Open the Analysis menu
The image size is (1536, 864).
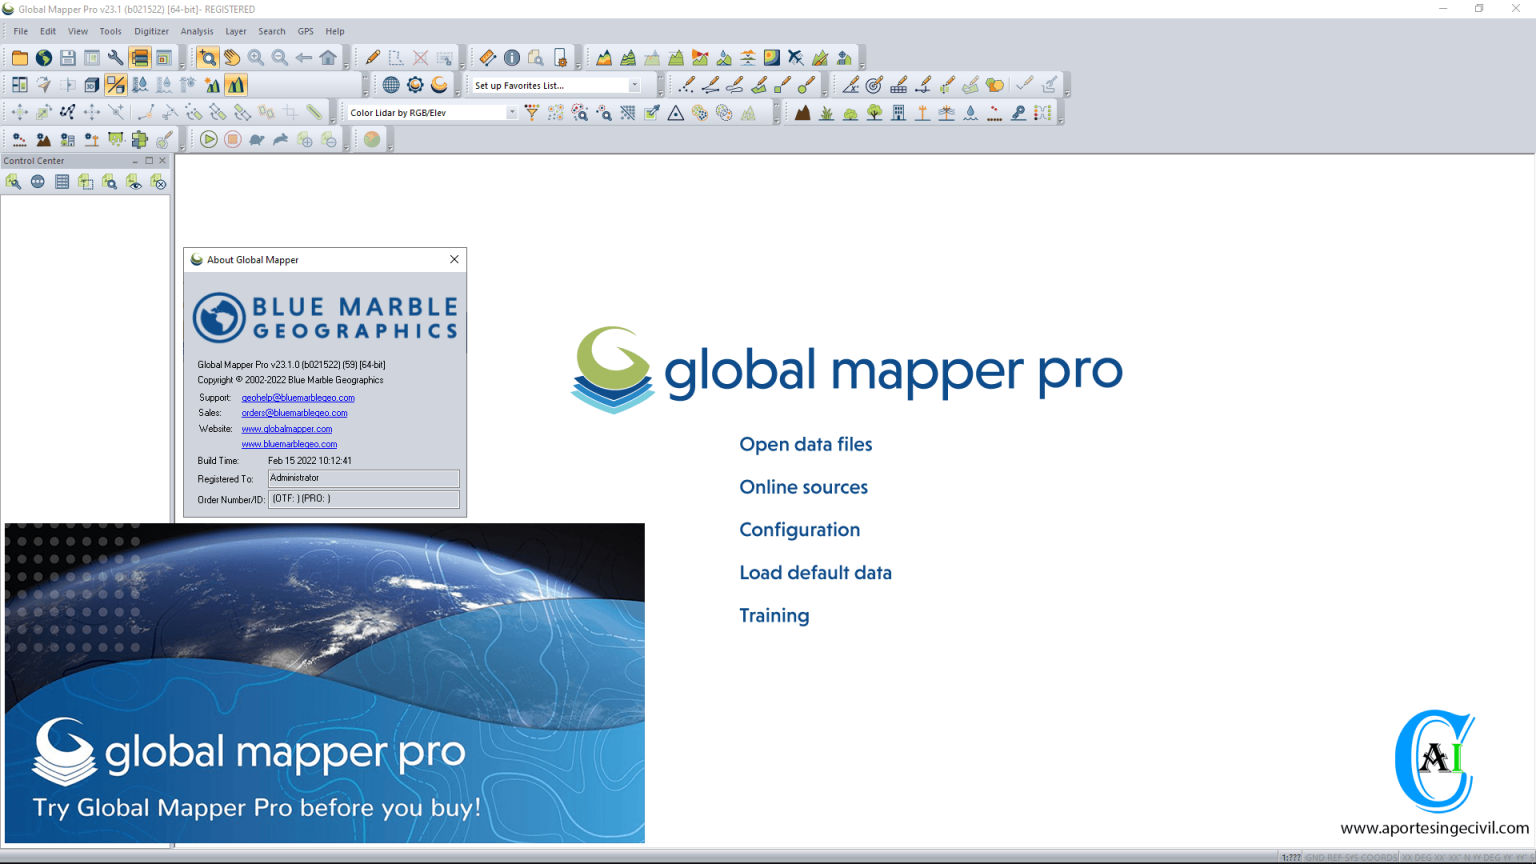[x=197, y=31]
